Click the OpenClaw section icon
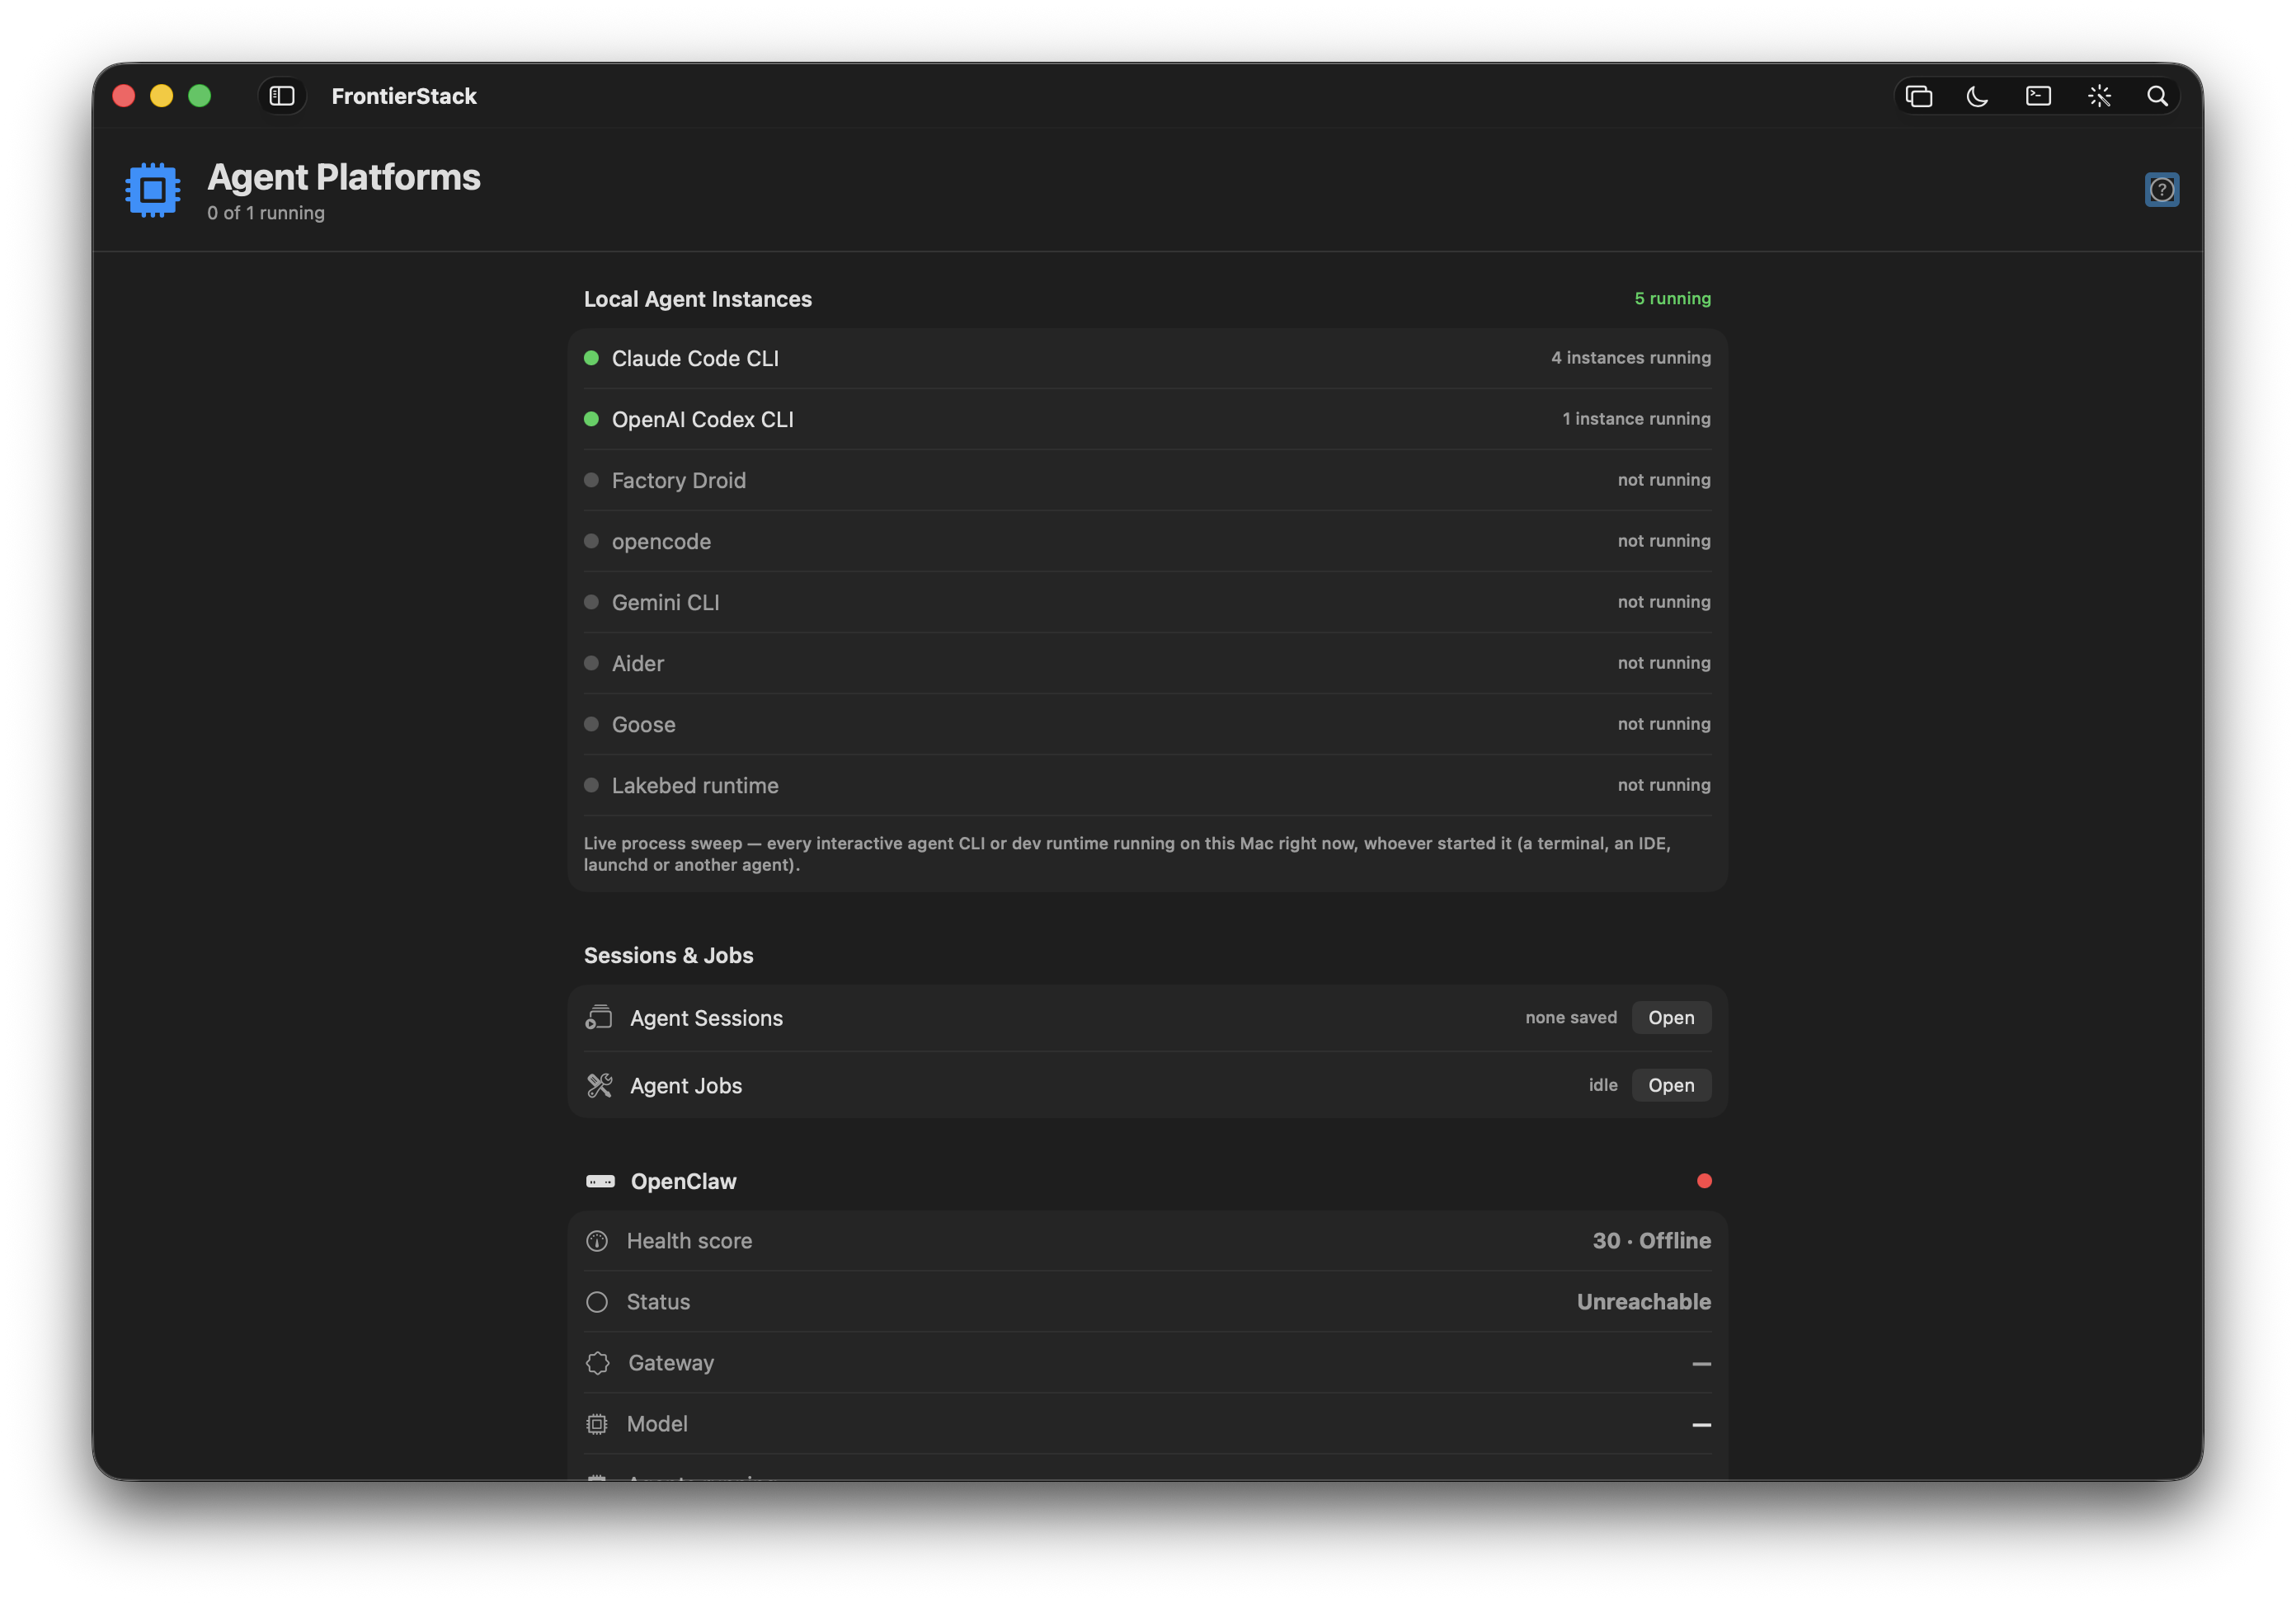 click(600, 1181)
